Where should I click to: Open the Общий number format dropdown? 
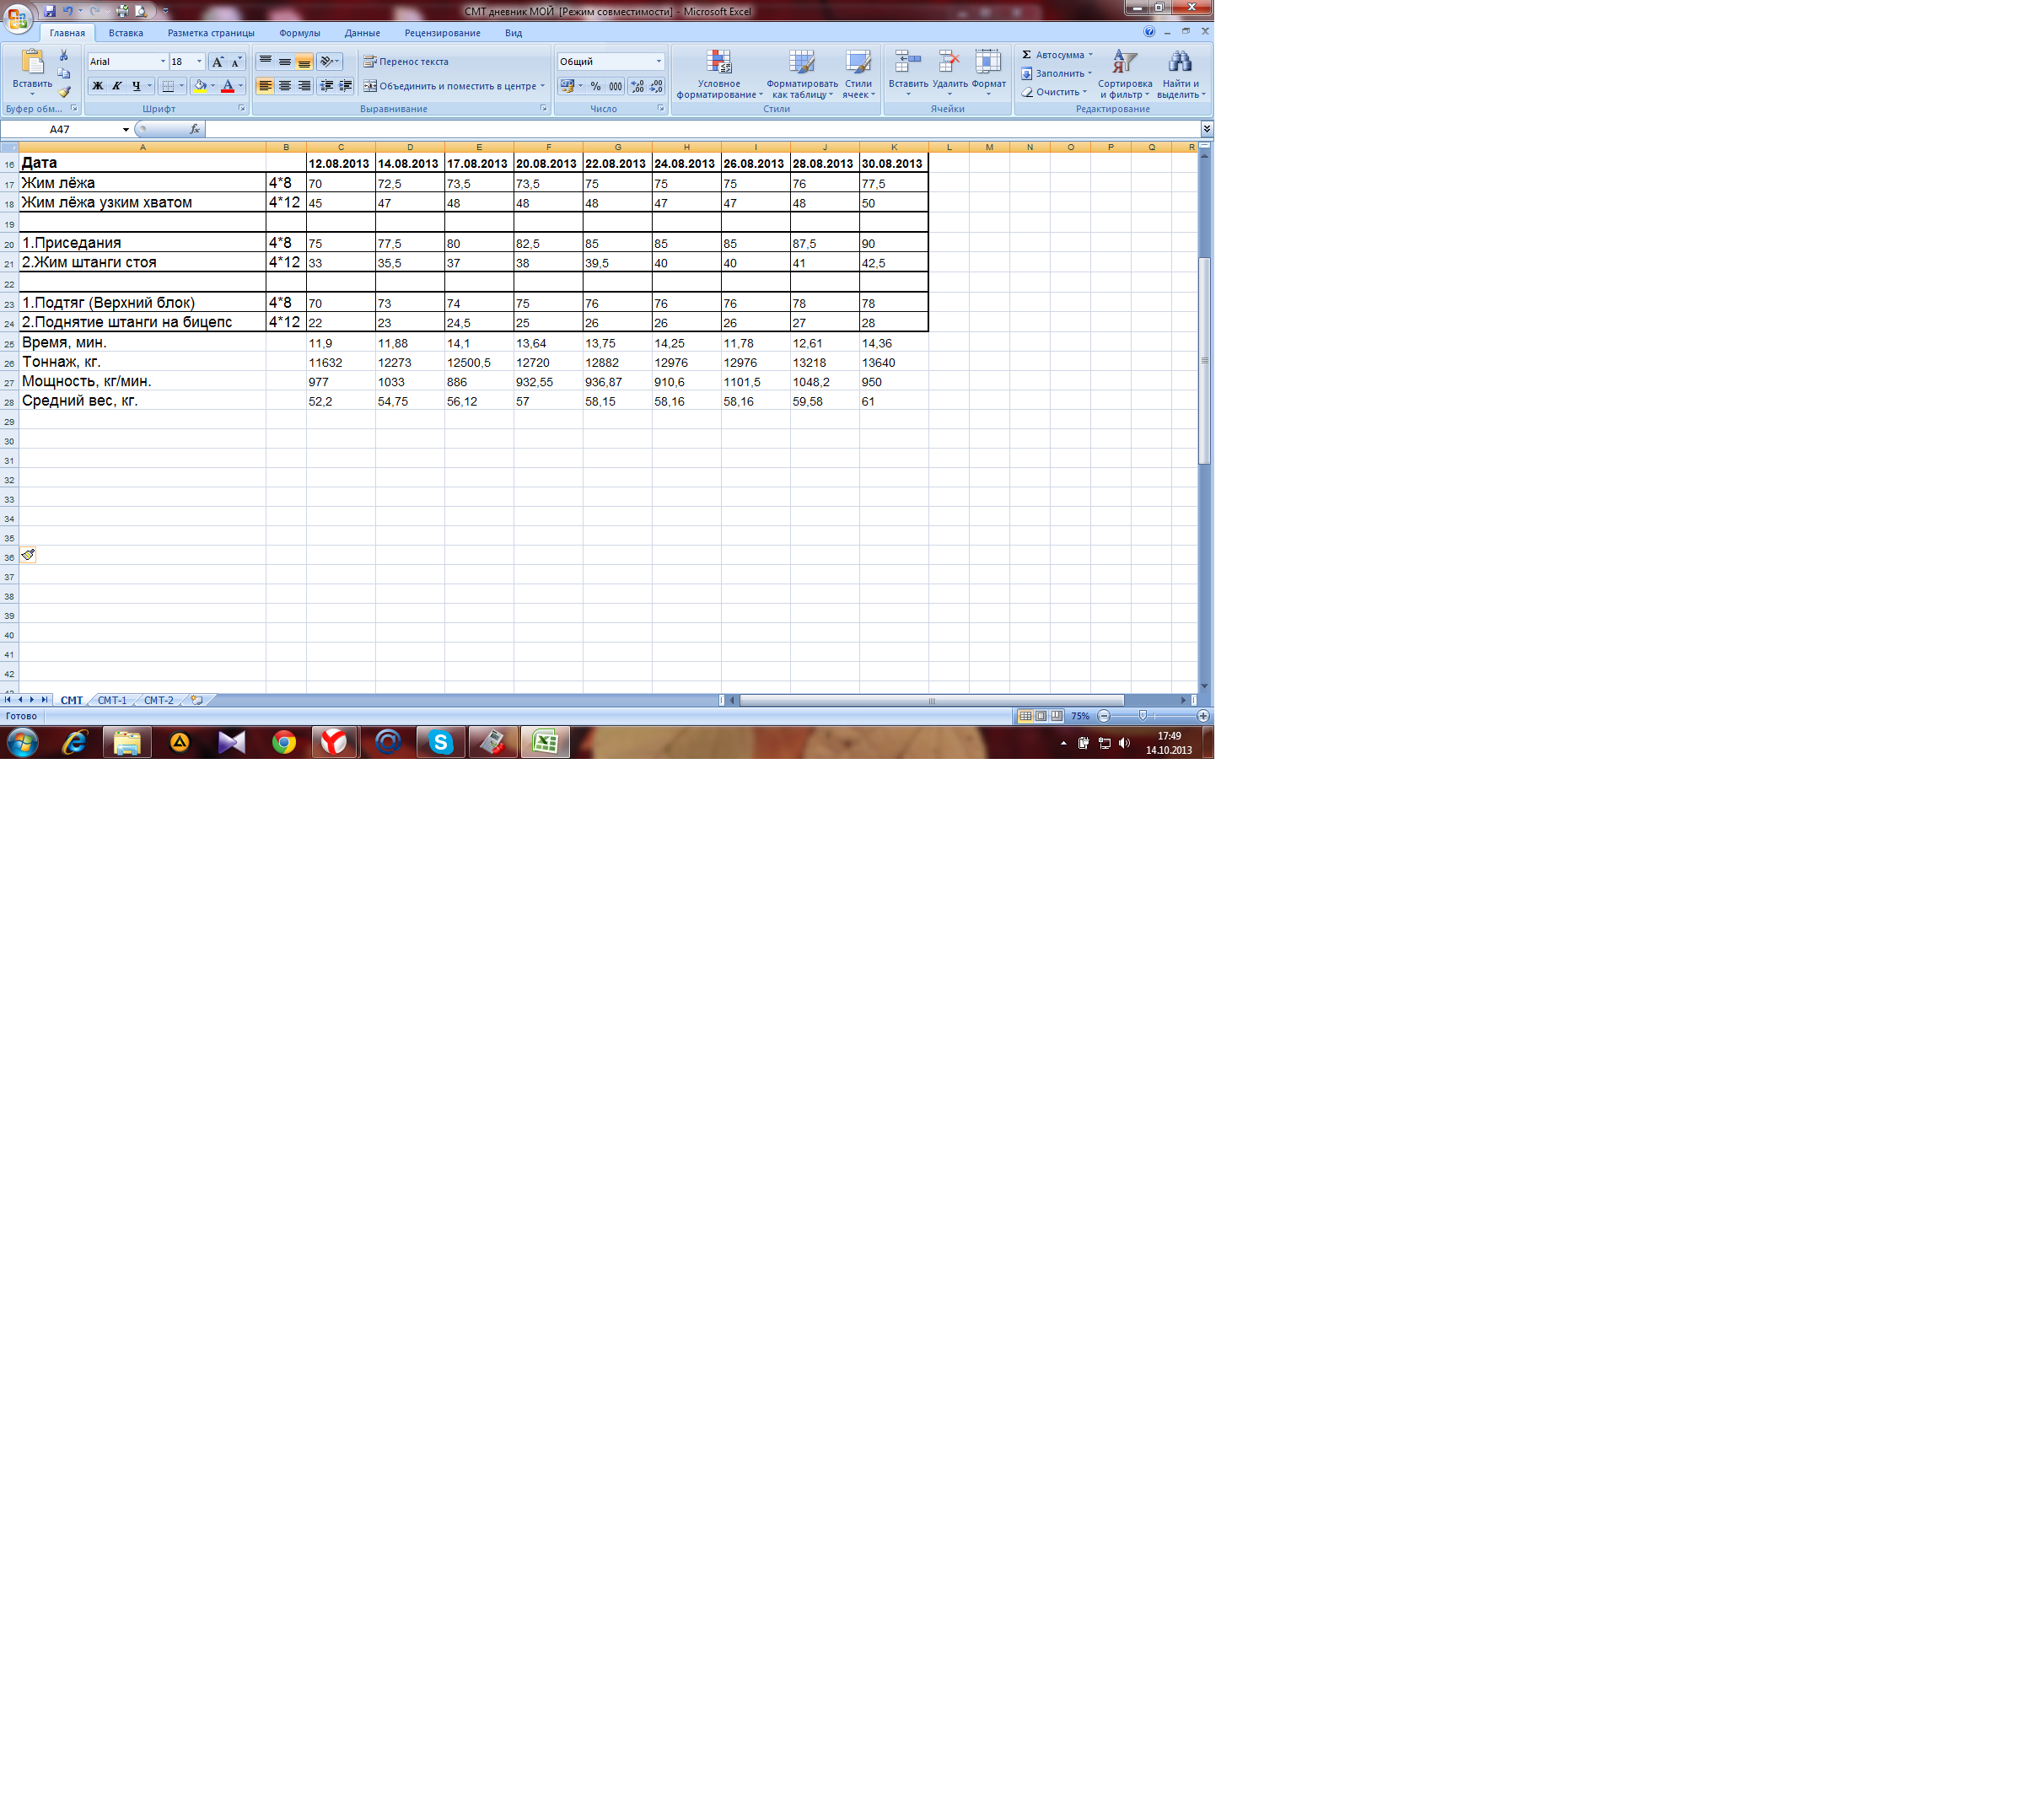tap(658, 62)
